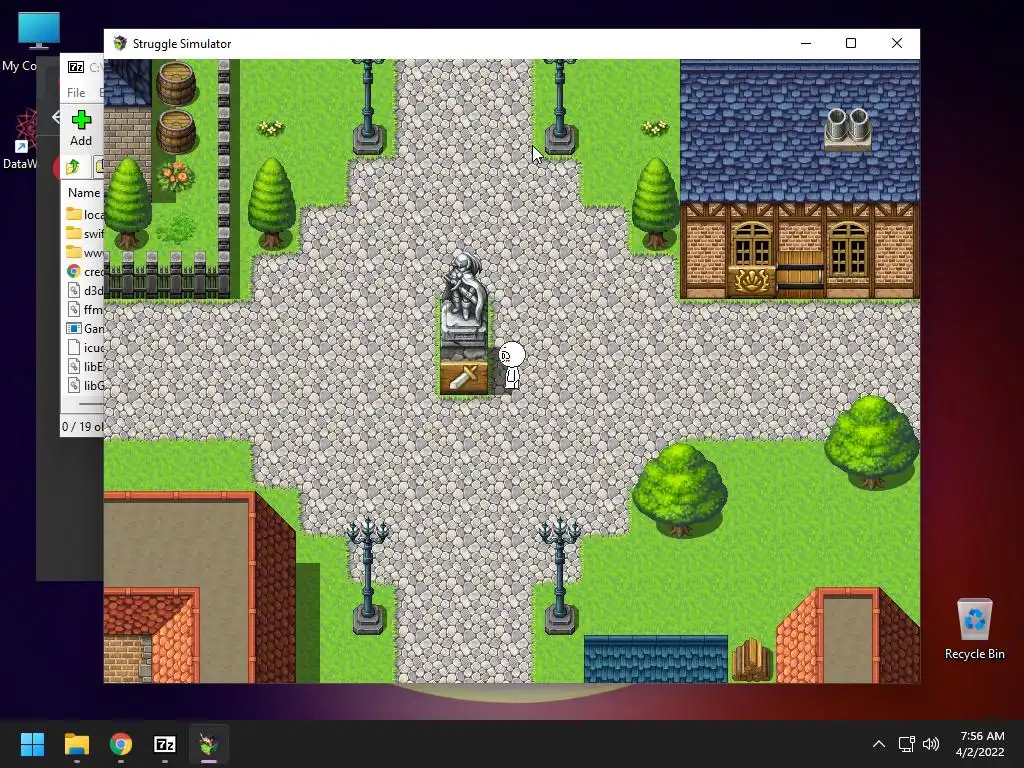Open the Windows Start menu

pos(32,744)
